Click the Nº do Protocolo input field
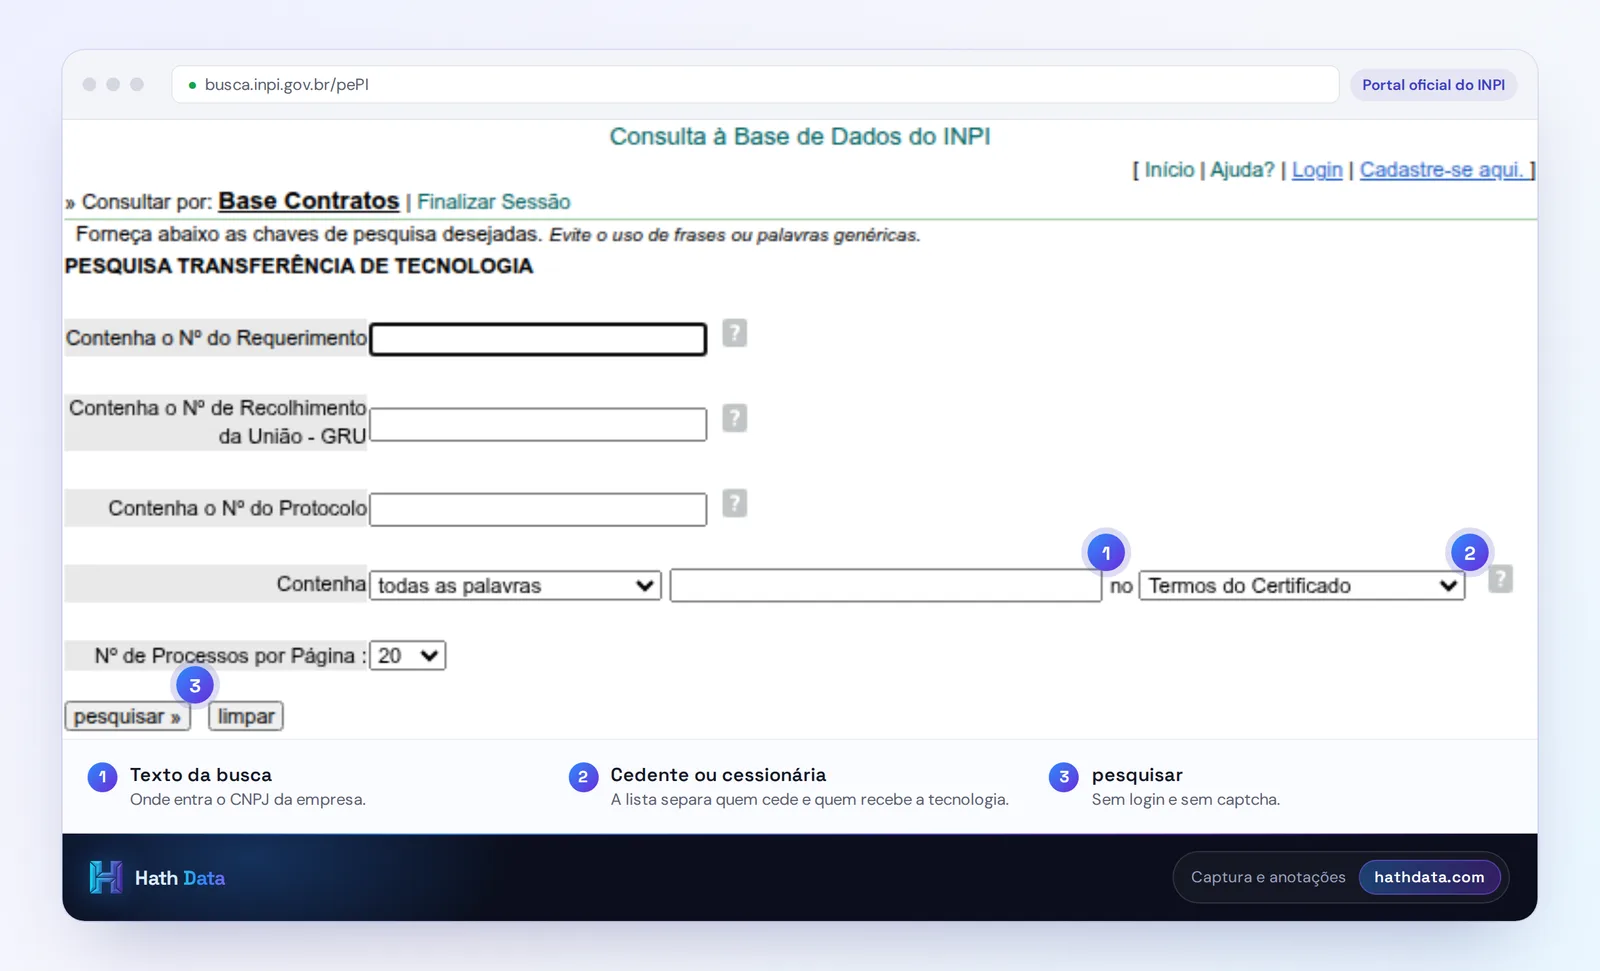The width and height of the screenshot is (1600, 971). point(538,509)
